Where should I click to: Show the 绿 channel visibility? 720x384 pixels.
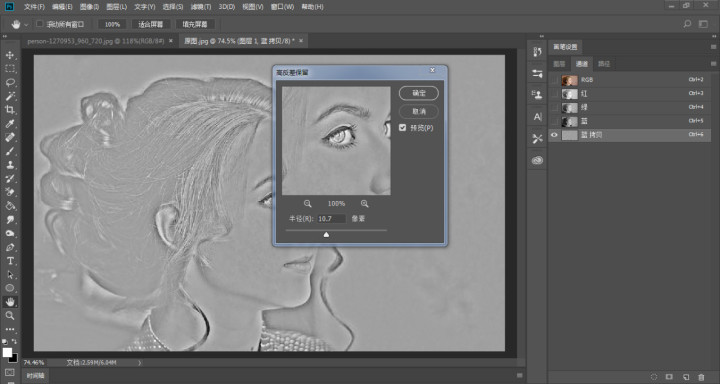554,107
